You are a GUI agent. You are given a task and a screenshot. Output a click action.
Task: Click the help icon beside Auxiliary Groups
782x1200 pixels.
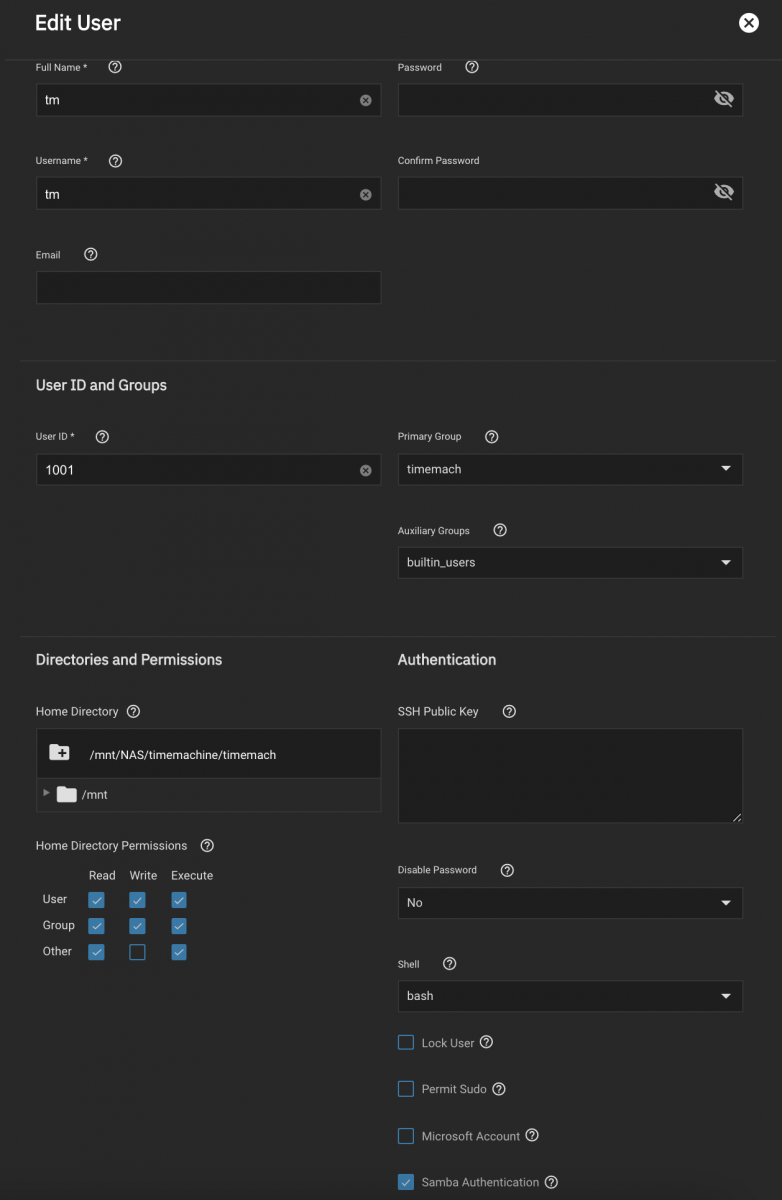(x=500, y=530)
